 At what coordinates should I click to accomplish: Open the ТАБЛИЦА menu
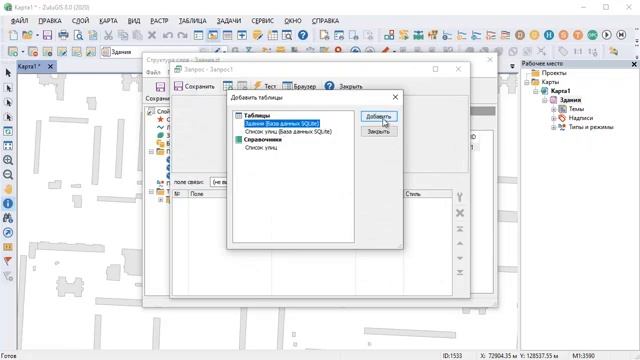pyautogui.click(x=192, y=21)
